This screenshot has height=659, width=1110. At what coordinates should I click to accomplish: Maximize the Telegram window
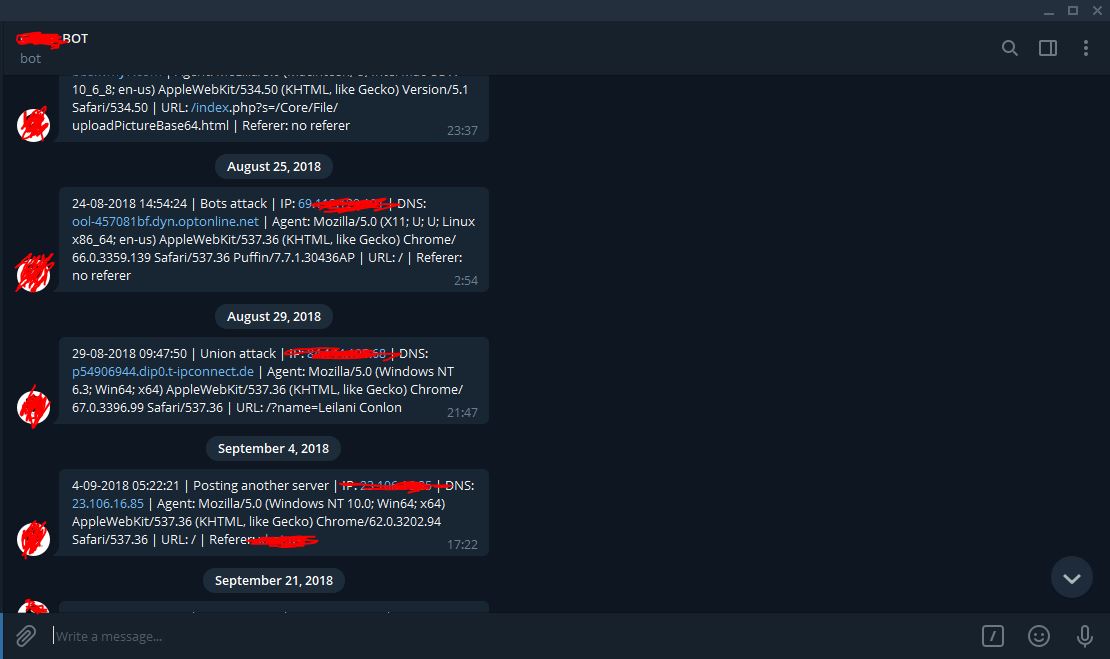pos(1073,10)
